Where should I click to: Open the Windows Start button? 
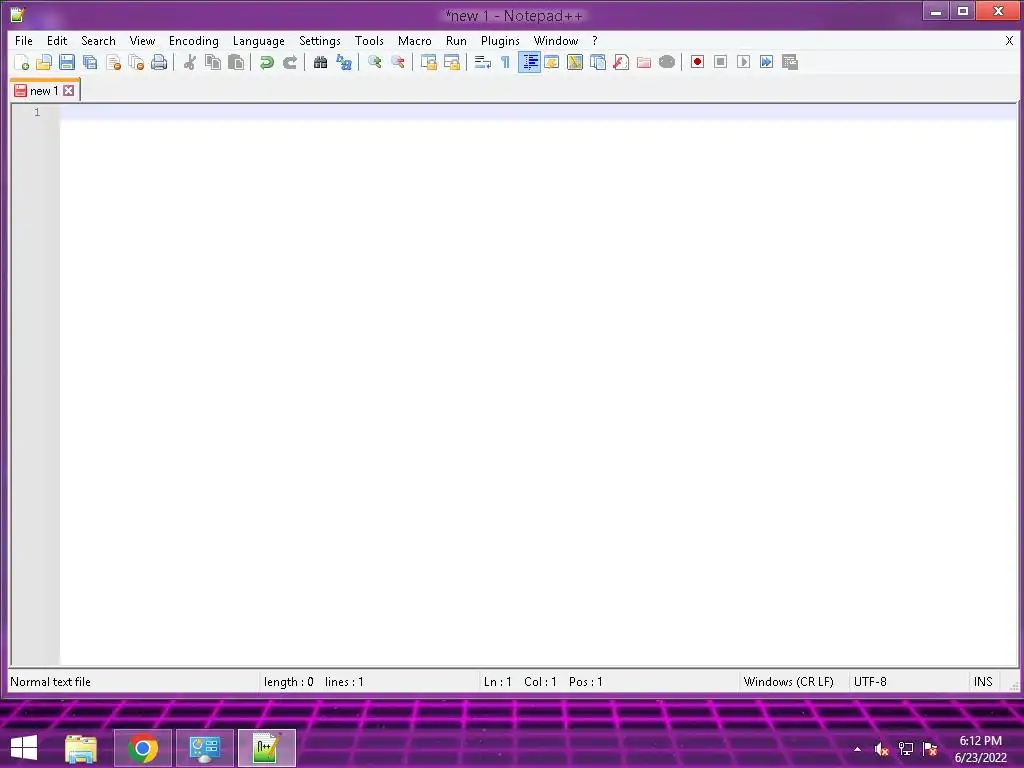(24, 748)
